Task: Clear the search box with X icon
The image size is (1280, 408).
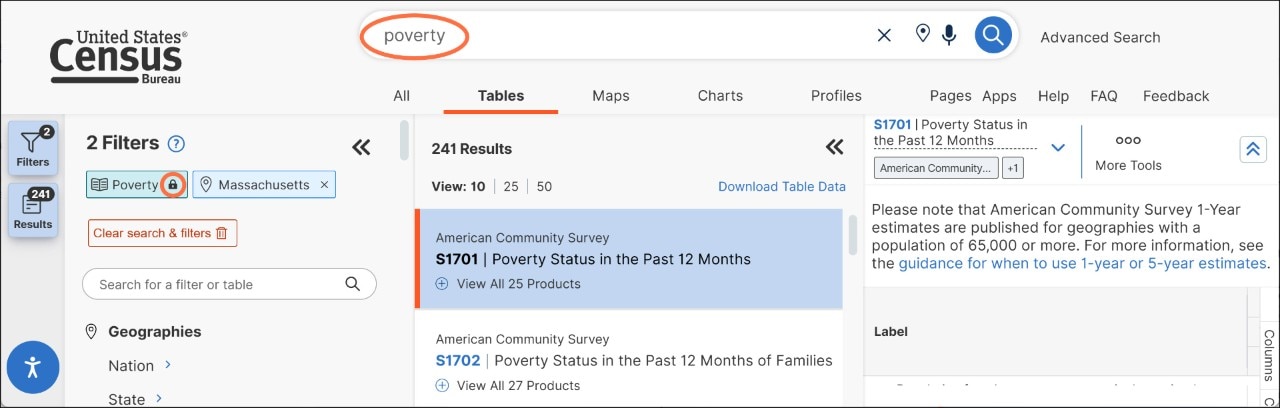Action: pyautogui.click(x=884, y=36)
